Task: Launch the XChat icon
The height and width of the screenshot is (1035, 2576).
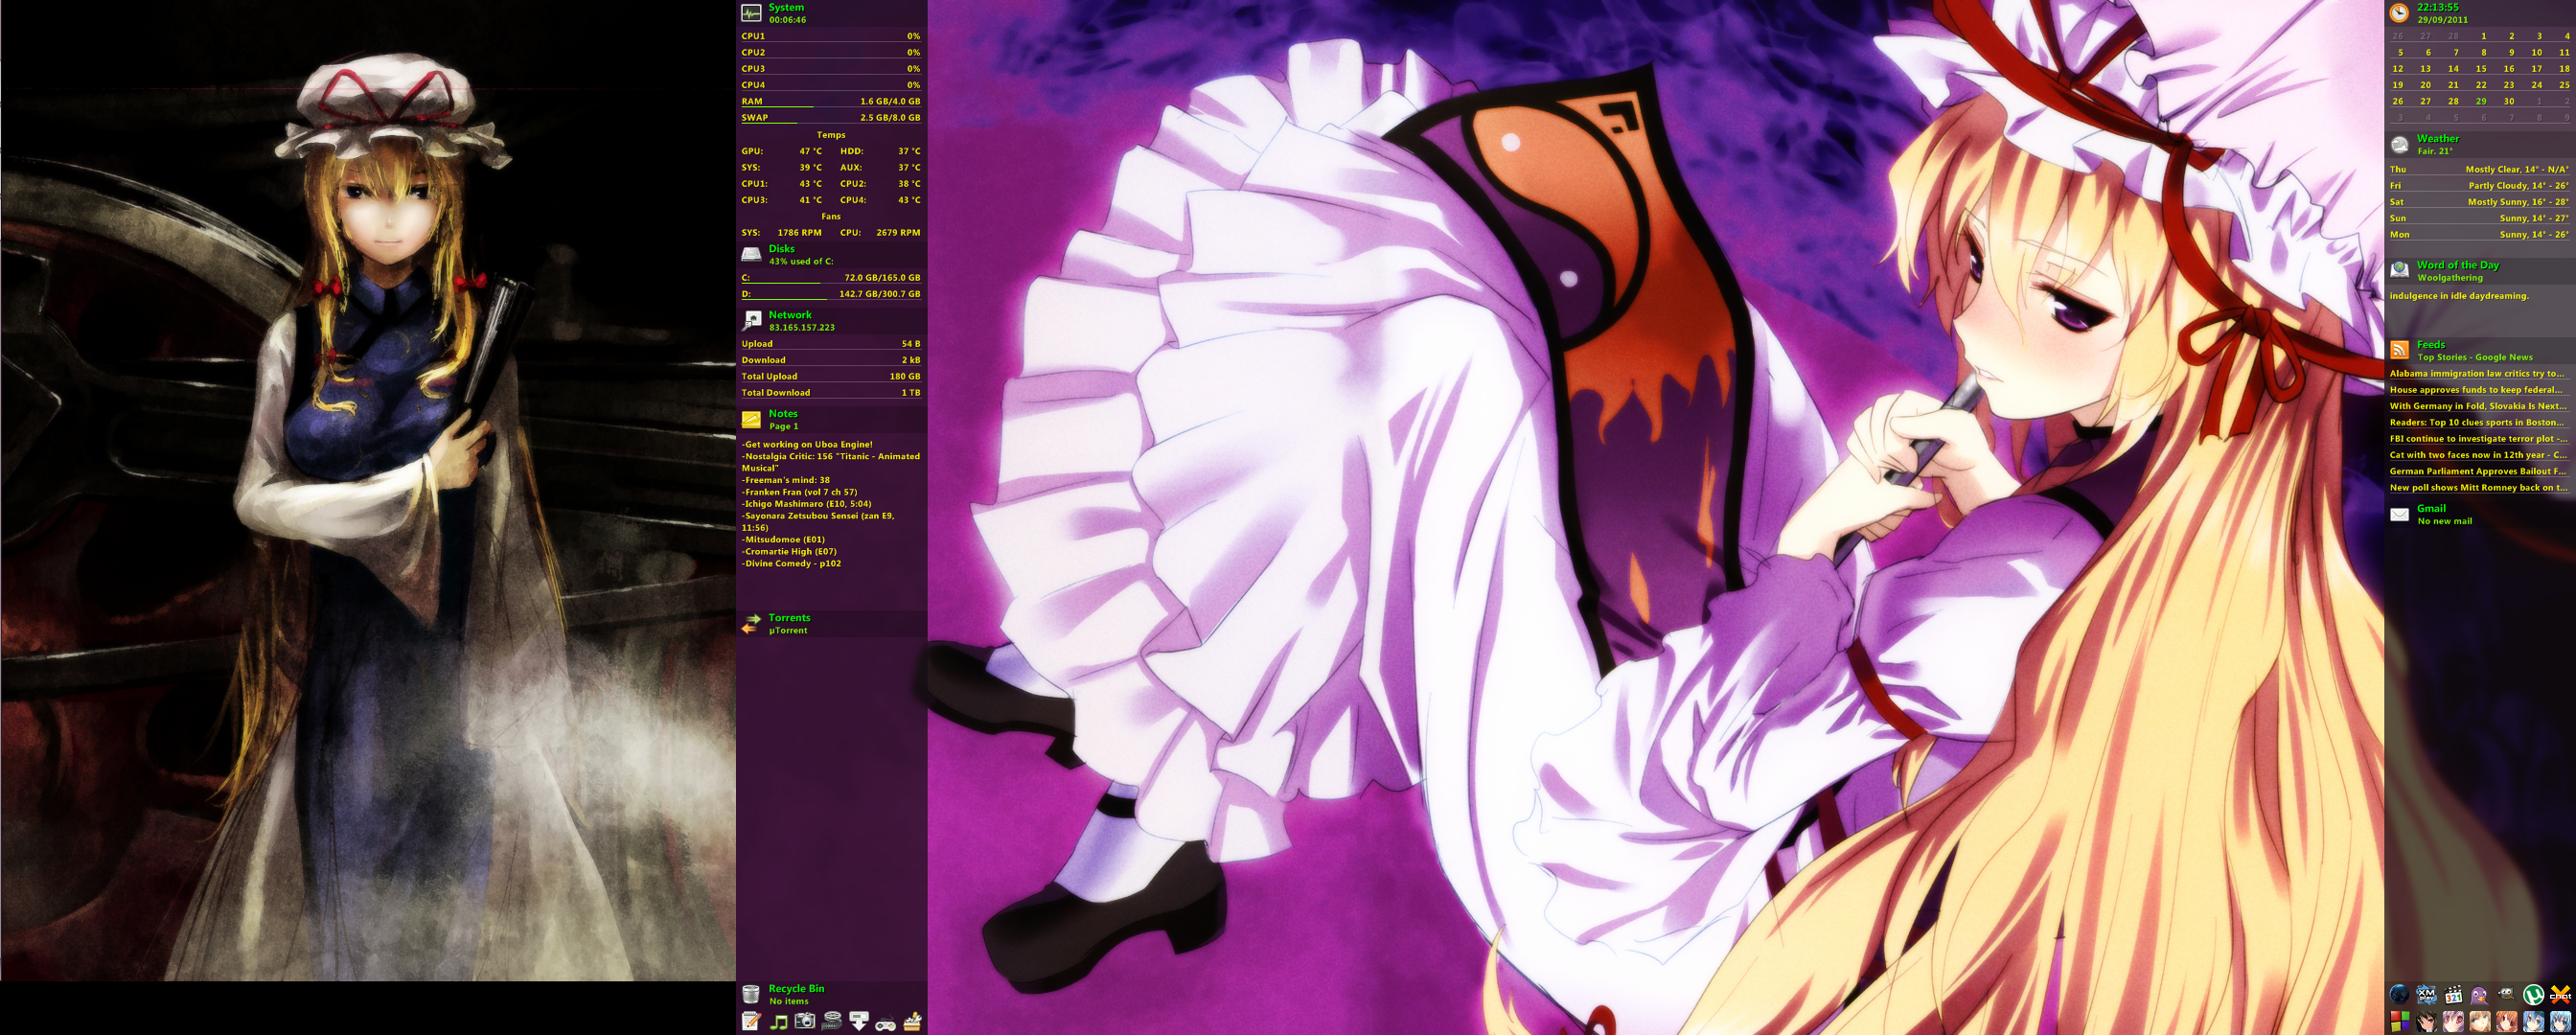Action: 2561,995
